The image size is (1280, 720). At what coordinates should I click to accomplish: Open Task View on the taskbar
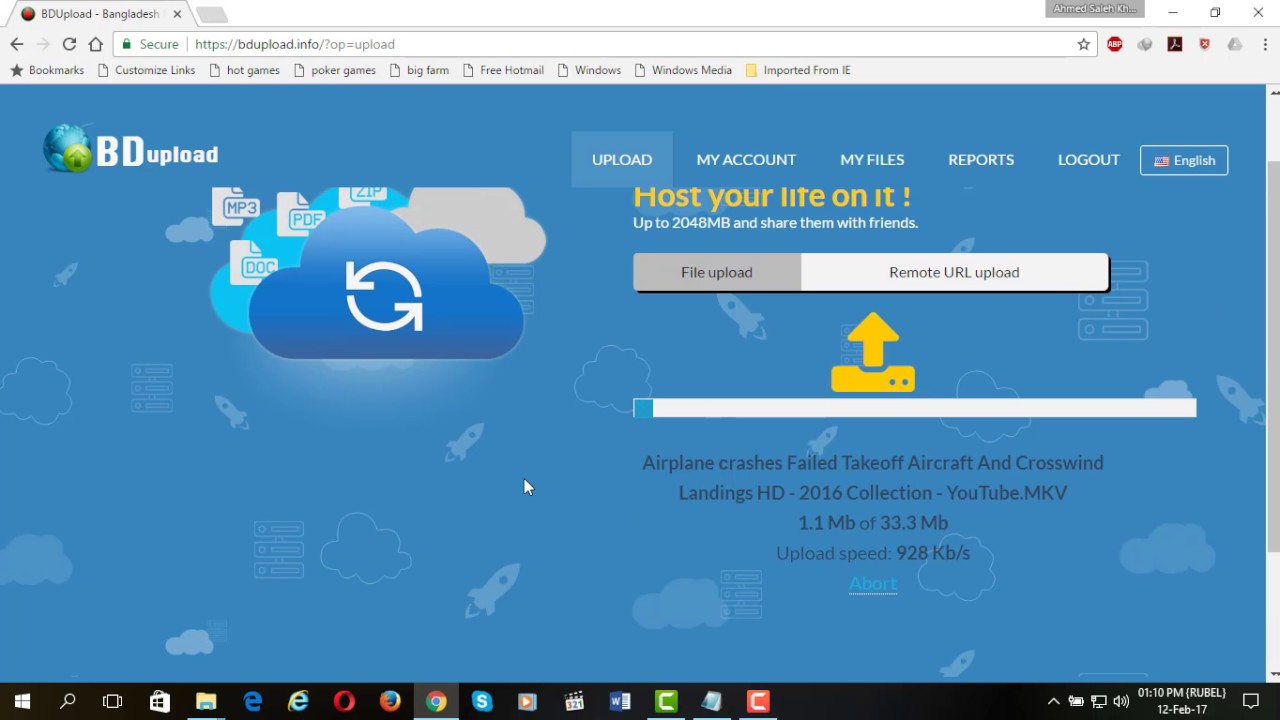tap(113, 701)
